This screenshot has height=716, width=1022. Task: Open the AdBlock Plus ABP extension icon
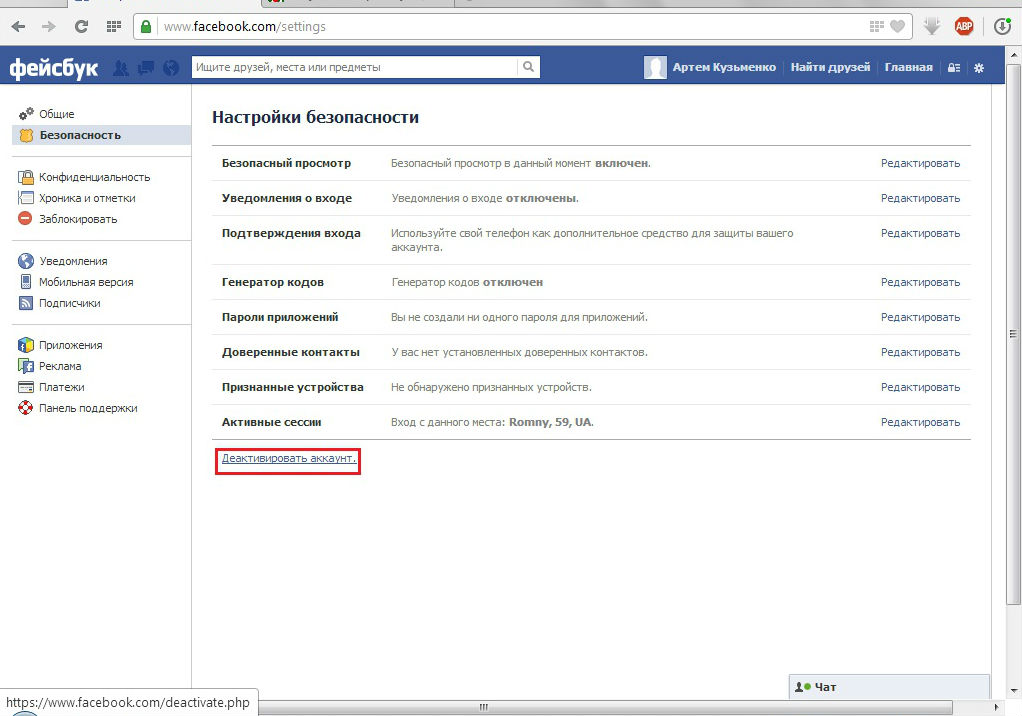(964, 27)
